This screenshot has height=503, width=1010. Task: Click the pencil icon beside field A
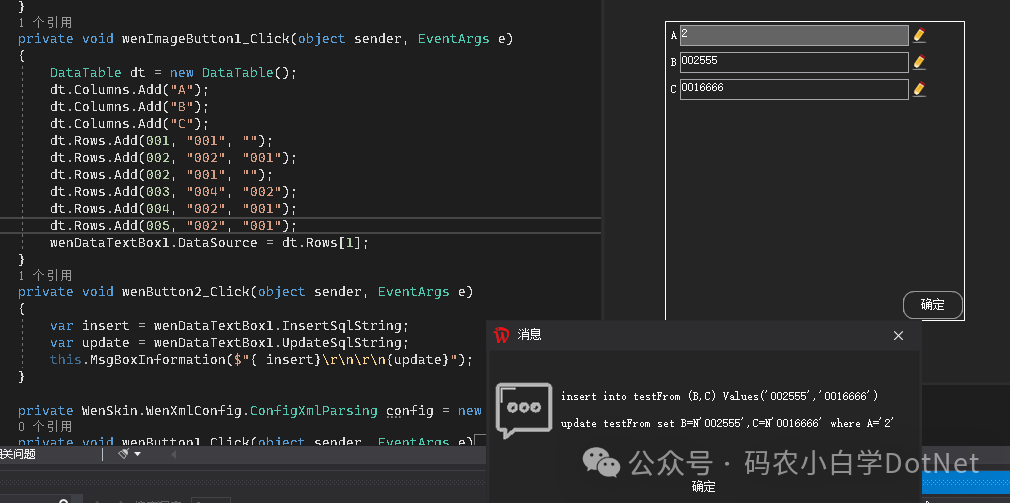(x=919, y=35)
